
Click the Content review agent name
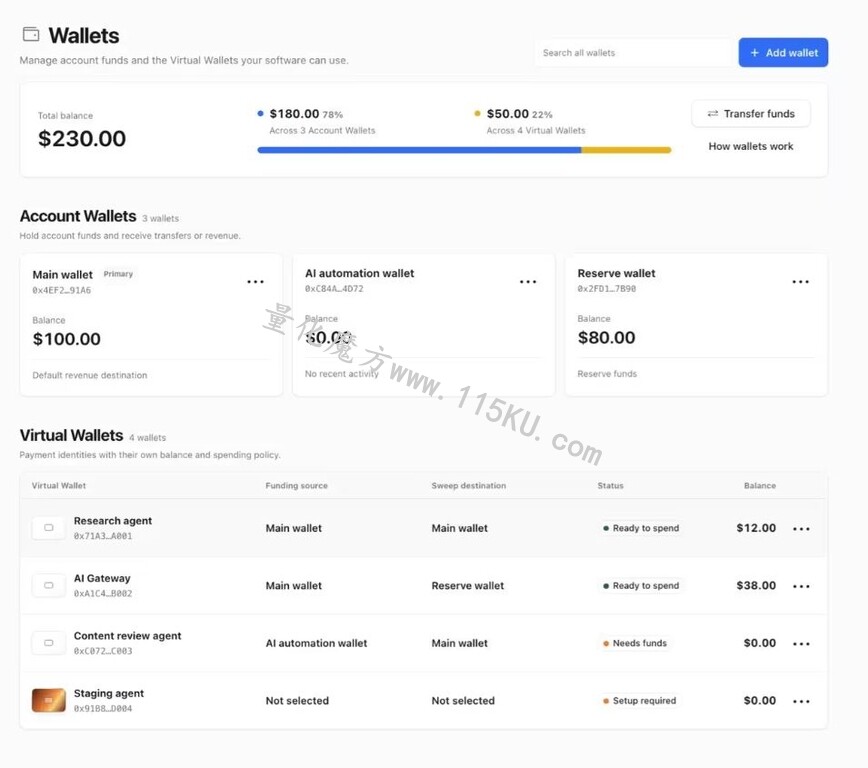(x=127, y=636)
